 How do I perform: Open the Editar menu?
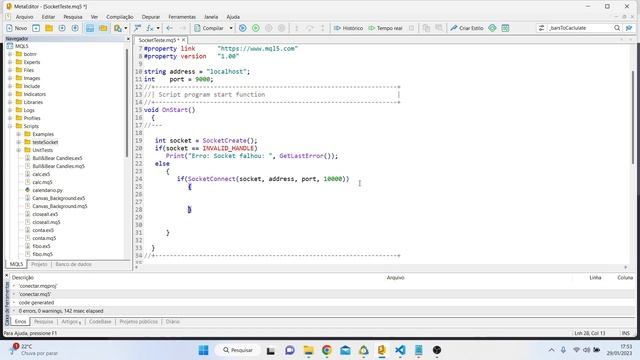48,17
